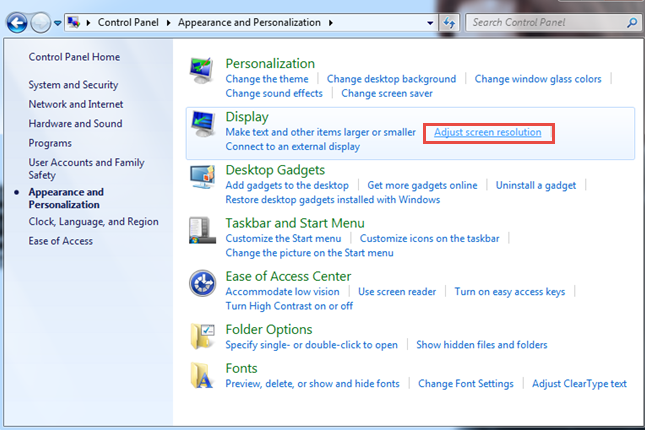The height and width of the screenshot is (430, 645).
Task: Open the Fonts heading
Action: (241, 368)
